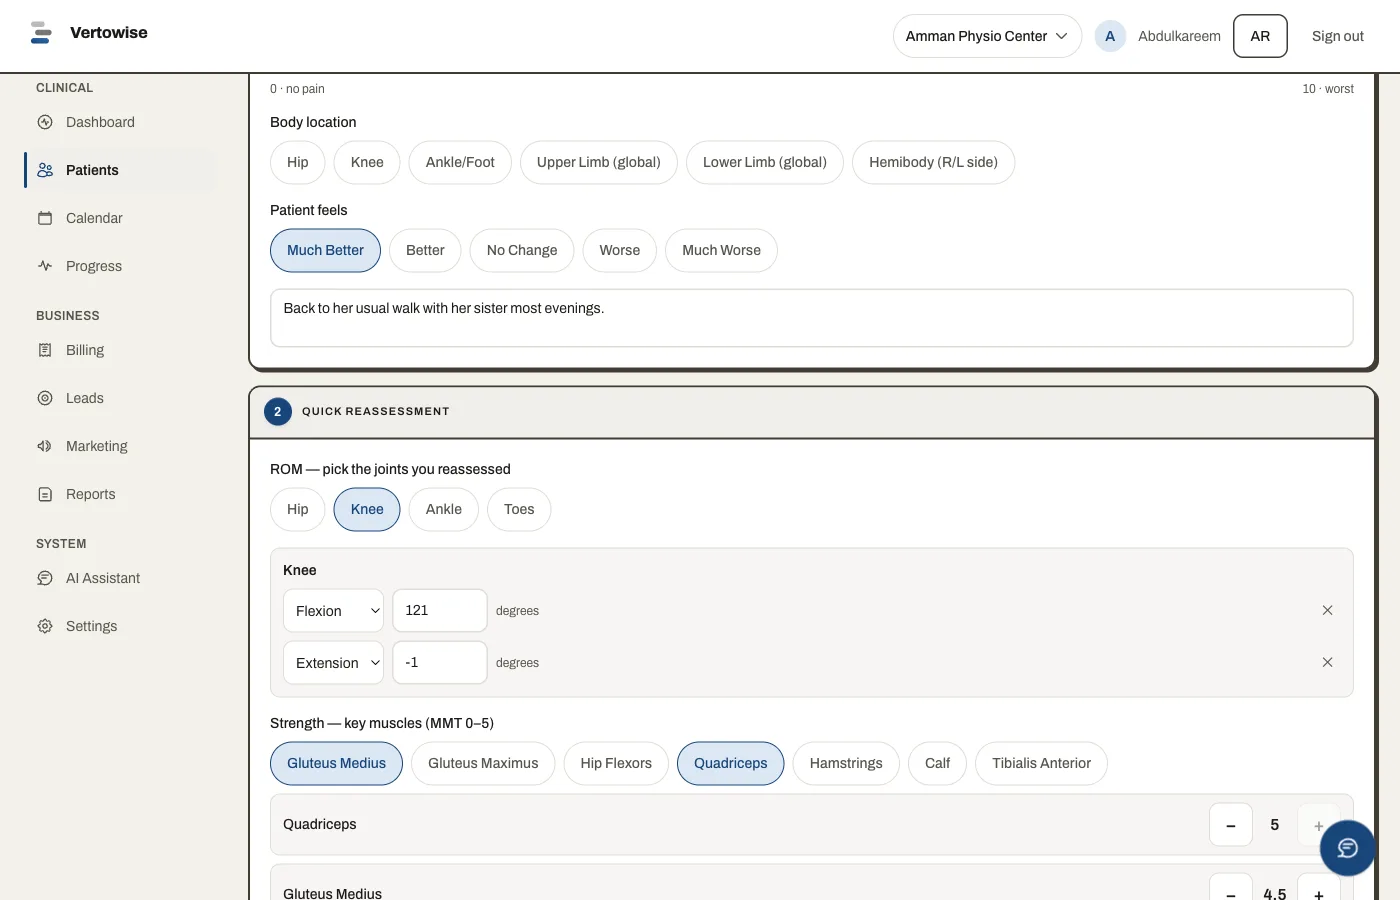The height and width of the screenshot is (900, 1400).
Task: Open the Billing menu item
Action: [120, 350]
